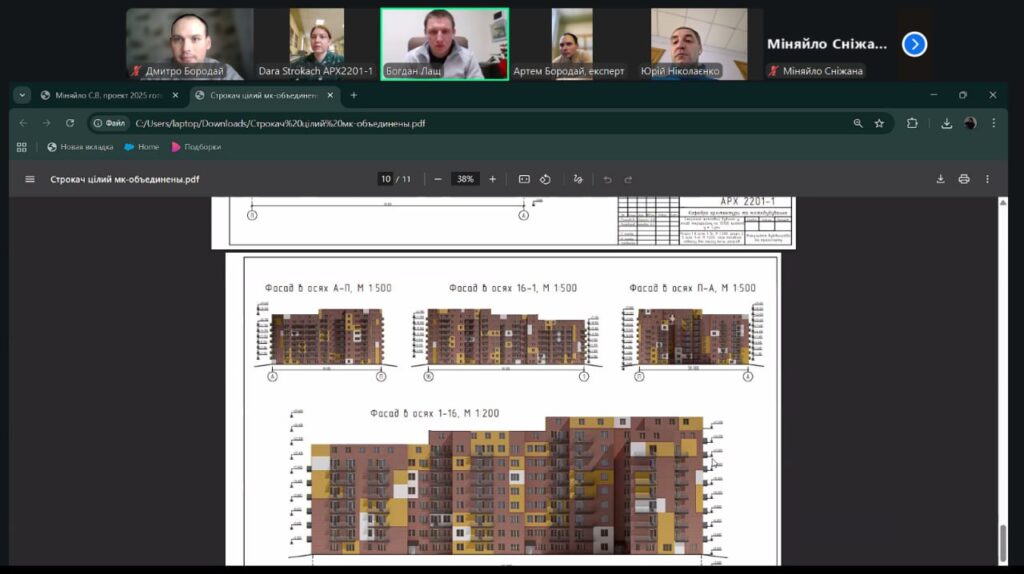Print the PDF document
The image size is (1024, 574).
964,179
